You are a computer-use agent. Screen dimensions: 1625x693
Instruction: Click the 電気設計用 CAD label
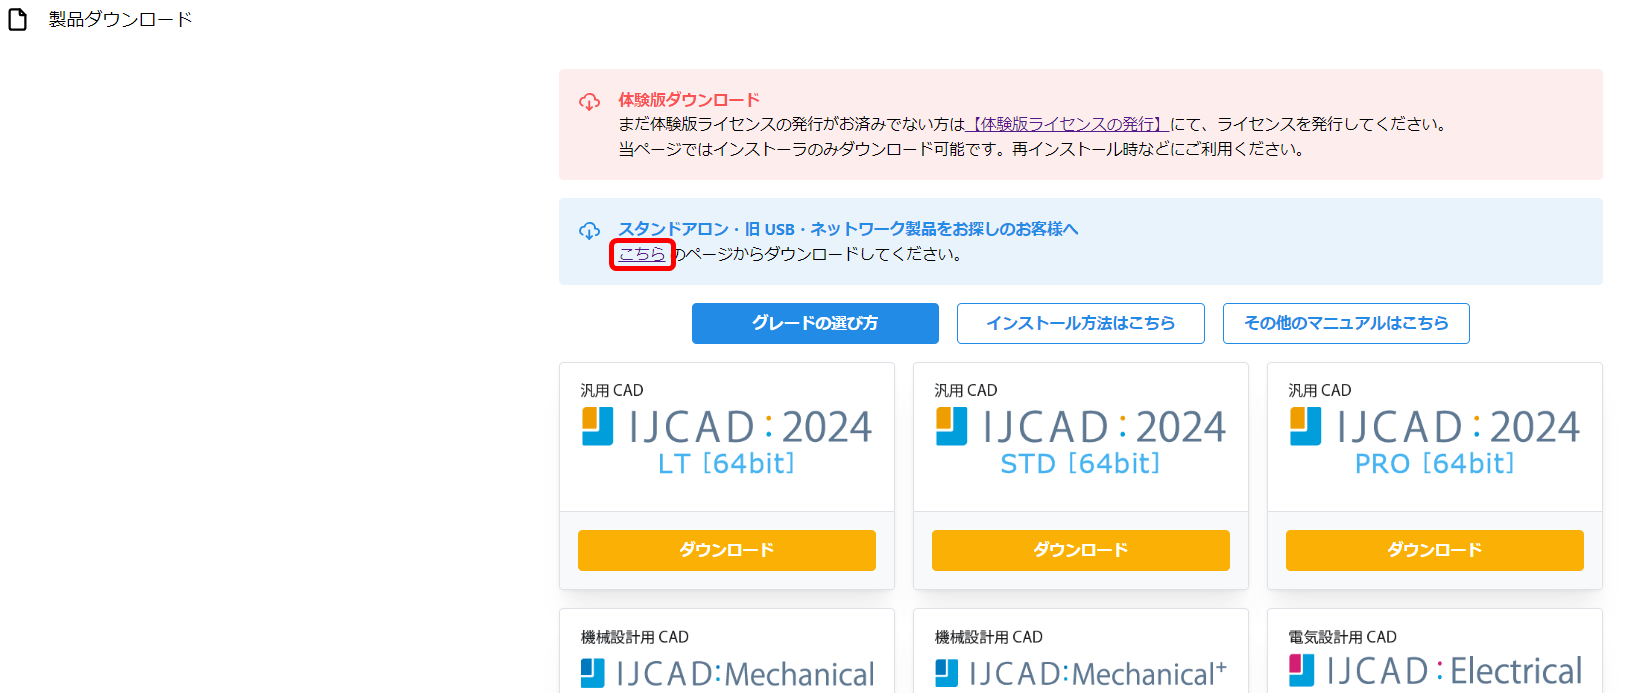click(1343, 637)
